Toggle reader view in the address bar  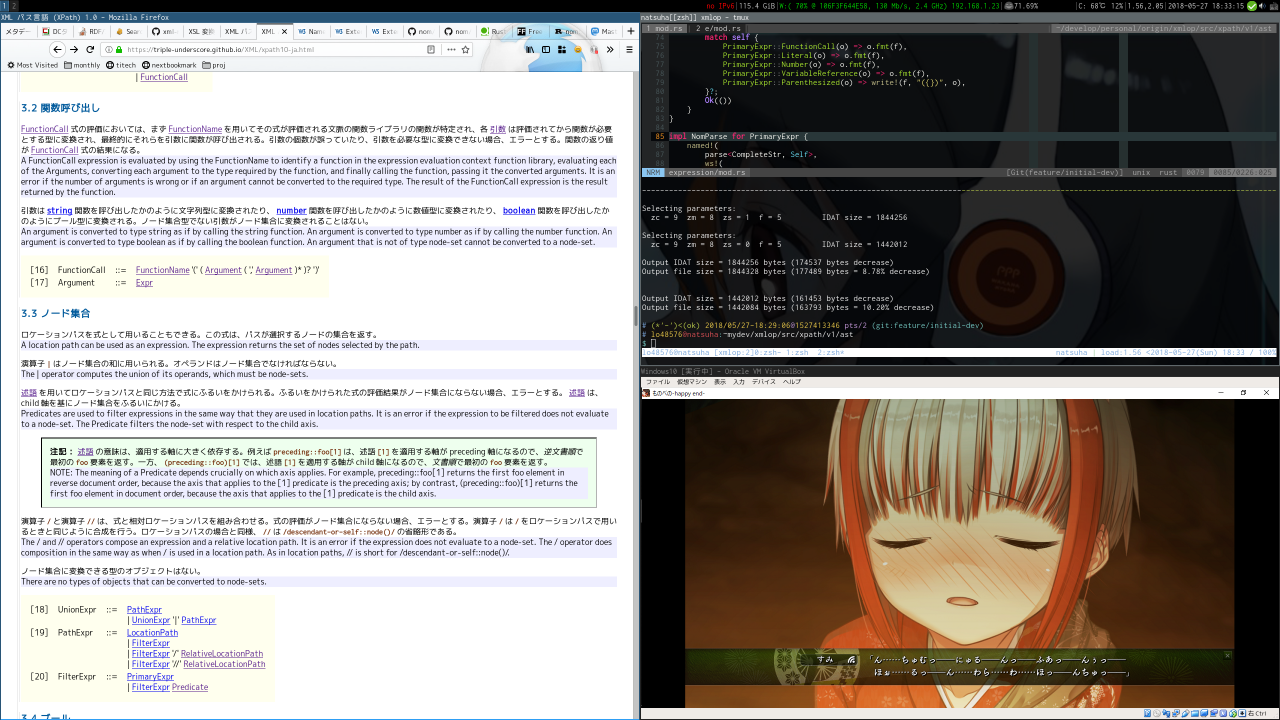click(431, 49)
